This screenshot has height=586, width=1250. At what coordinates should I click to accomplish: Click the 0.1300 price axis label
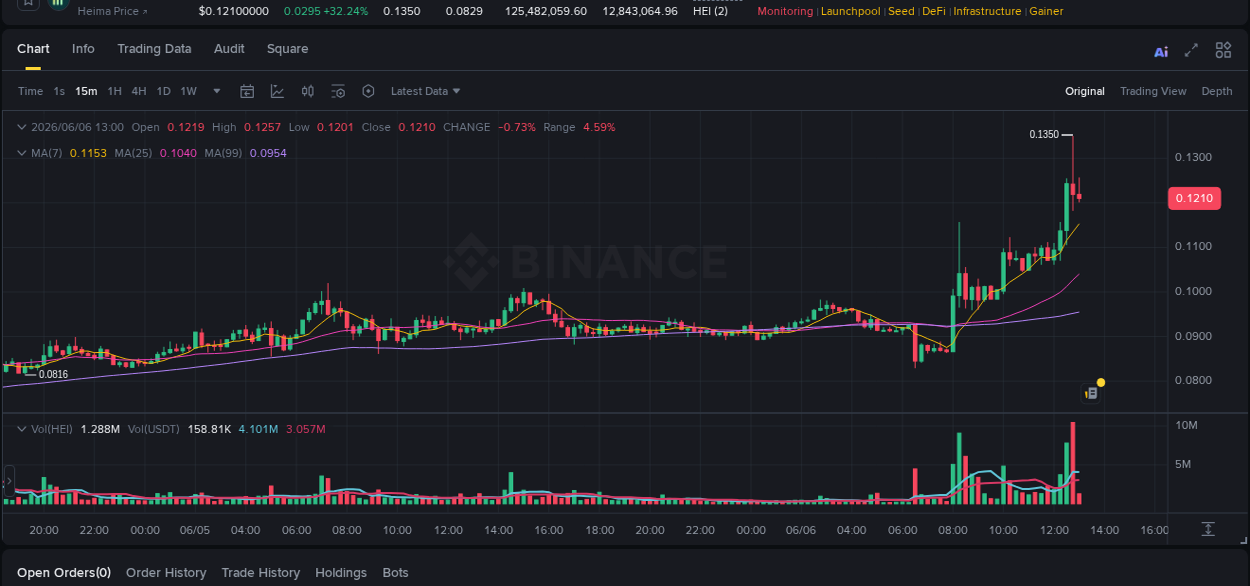1194,158
